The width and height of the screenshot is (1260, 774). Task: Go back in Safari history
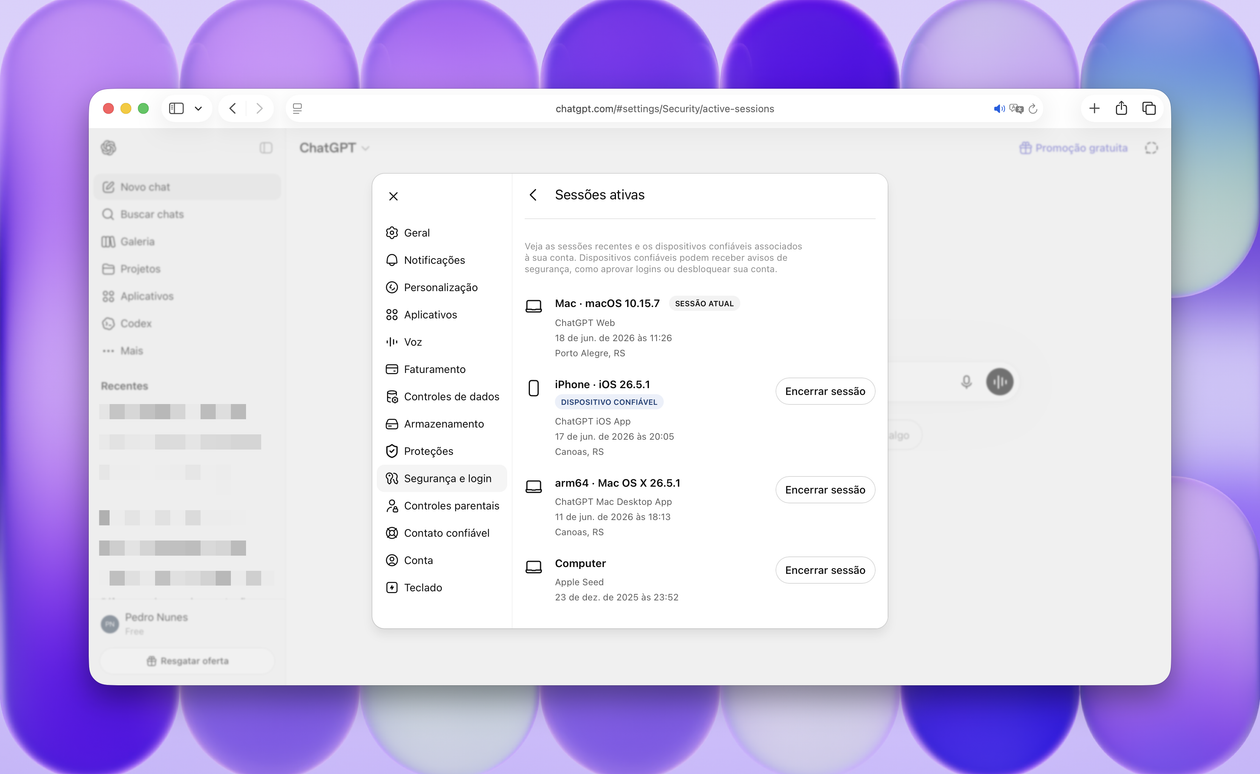[232, 108]
